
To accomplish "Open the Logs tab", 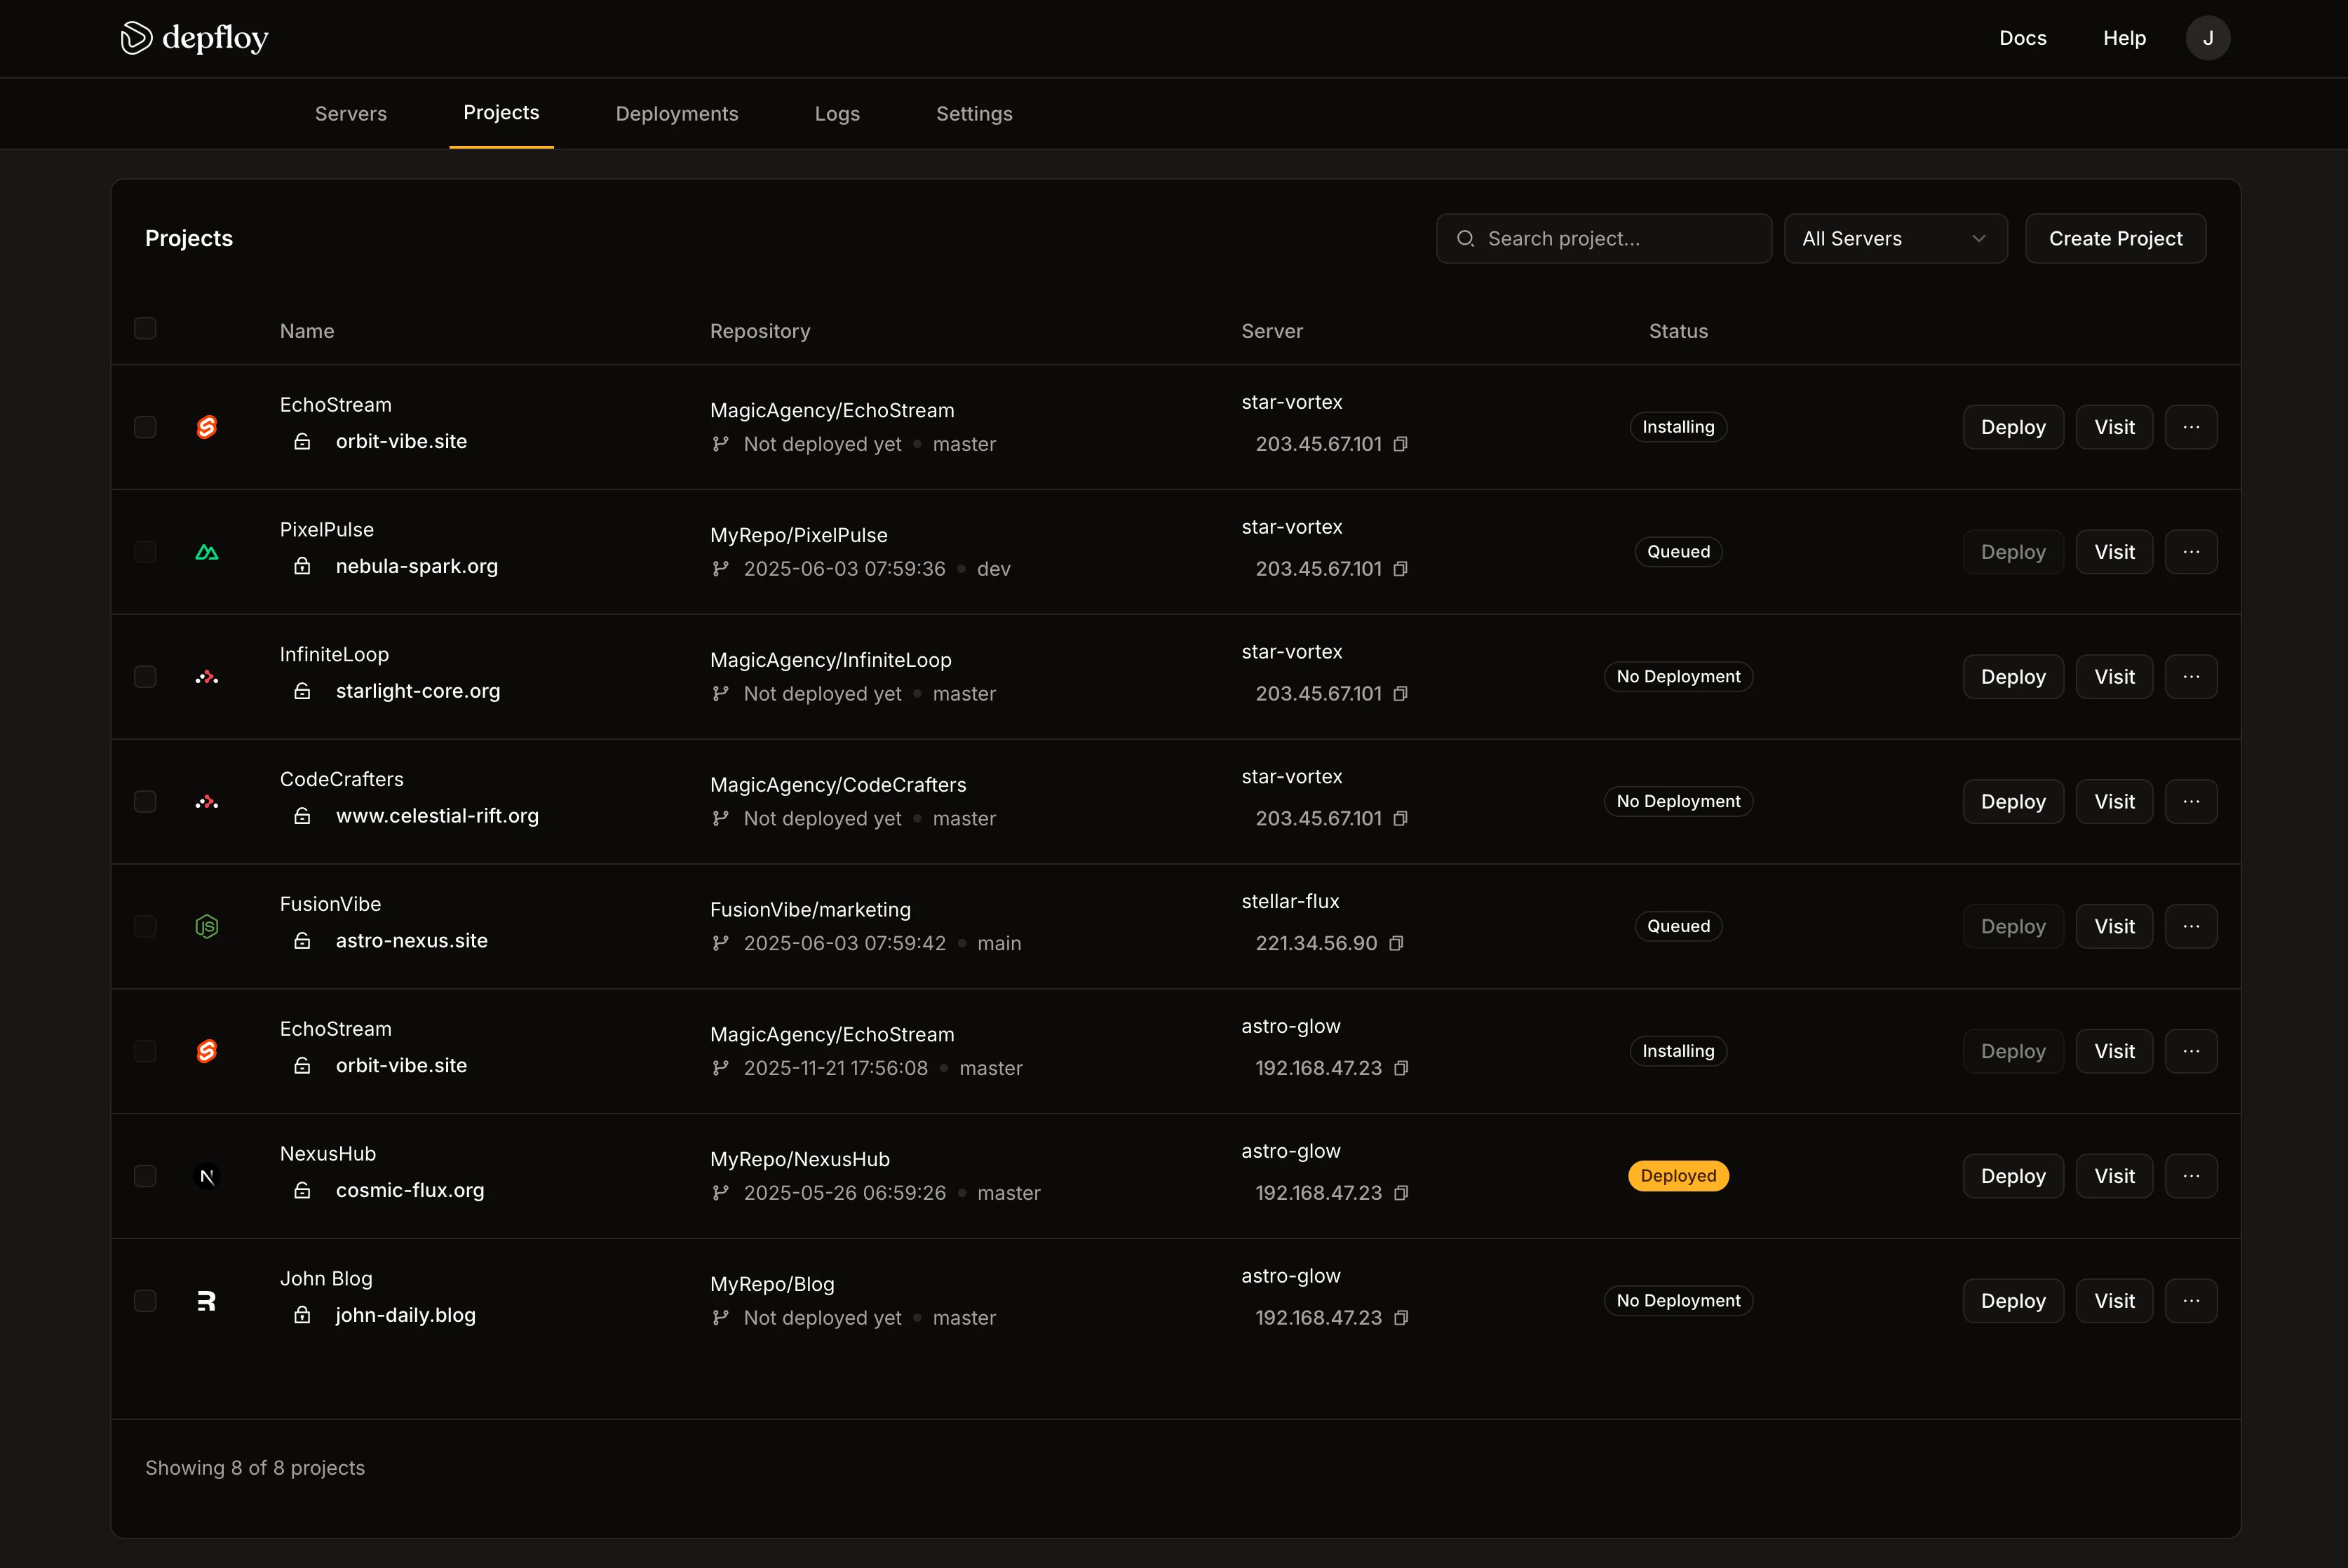I will coord(837,113).
